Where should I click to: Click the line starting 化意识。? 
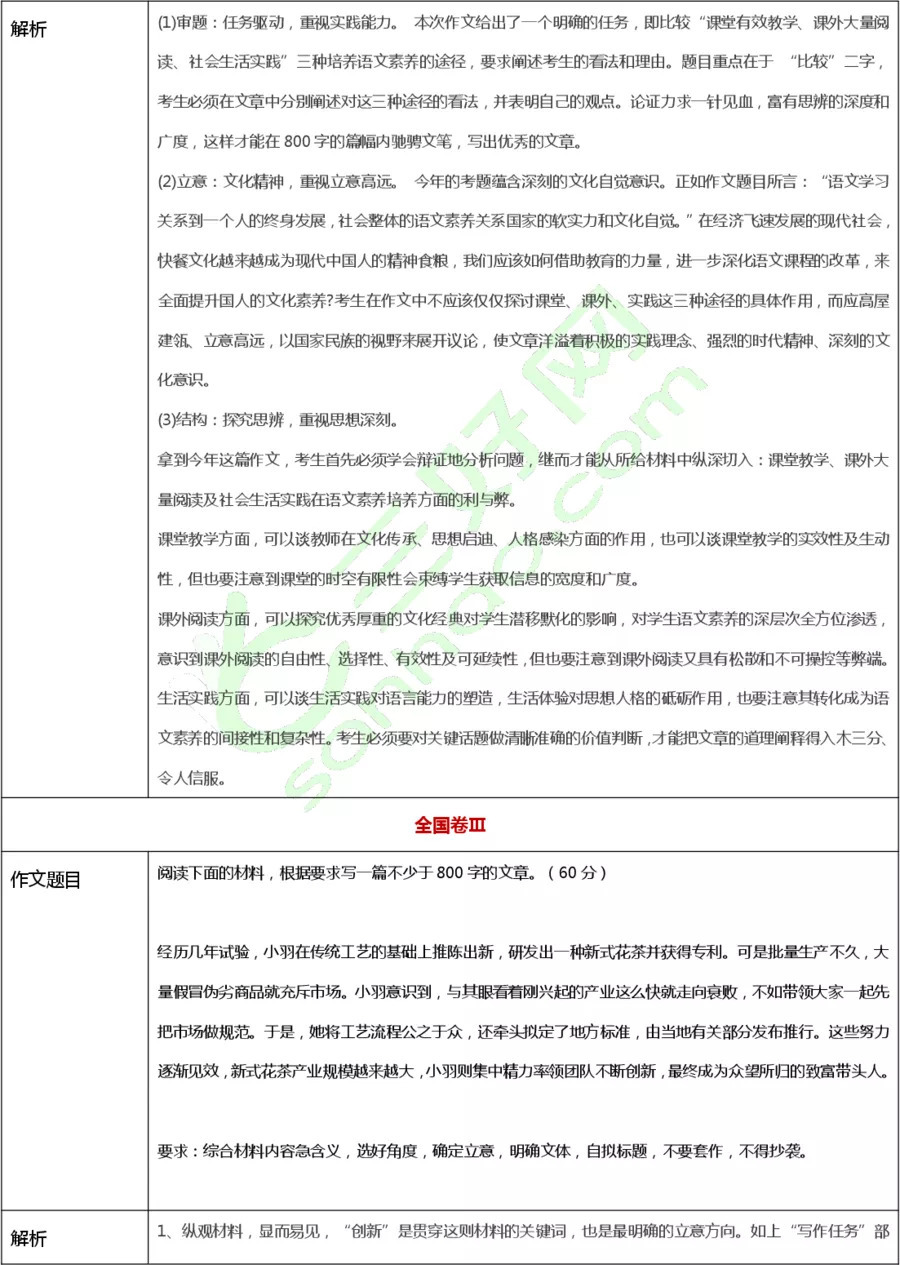185,379
